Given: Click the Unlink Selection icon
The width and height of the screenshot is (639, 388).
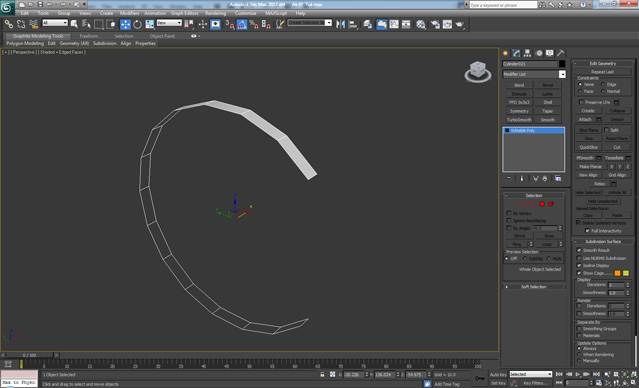Looking at the screenshot, I should [x=21, y=24].
